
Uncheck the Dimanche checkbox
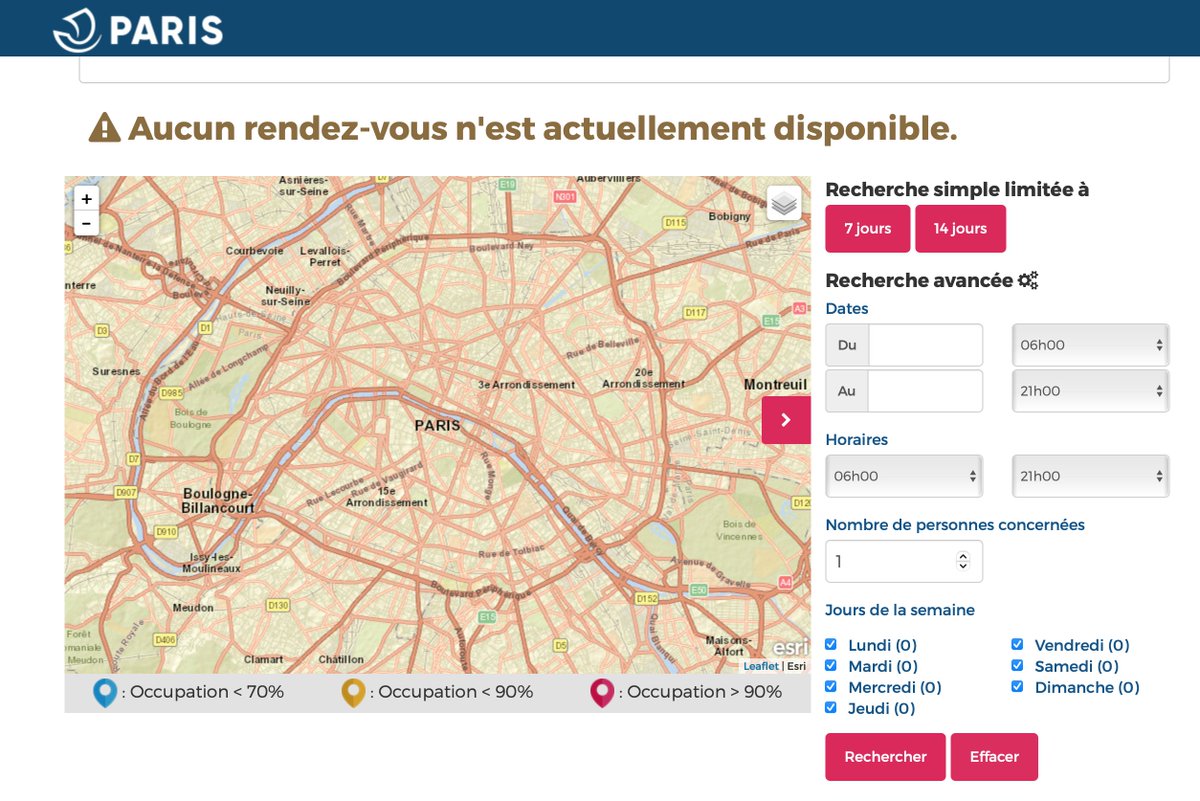pos(1017,686)
